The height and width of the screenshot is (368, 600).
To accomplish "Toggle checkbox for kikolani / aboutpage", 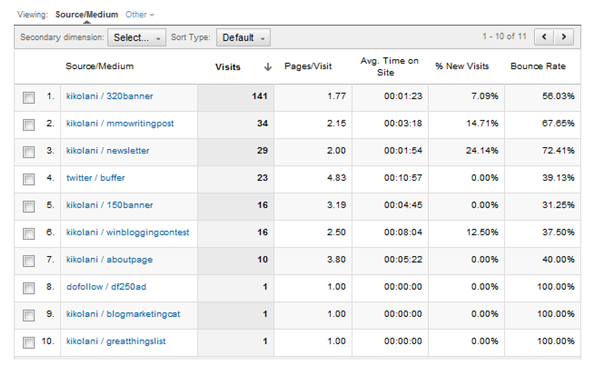I will click(29, 261).
